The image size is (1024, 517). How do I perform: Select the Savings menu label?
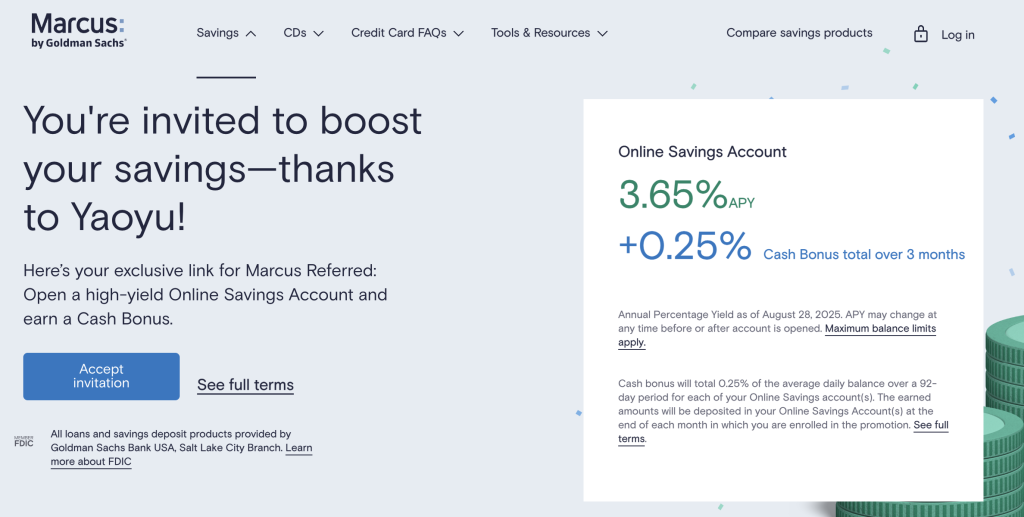pos(217,33)
